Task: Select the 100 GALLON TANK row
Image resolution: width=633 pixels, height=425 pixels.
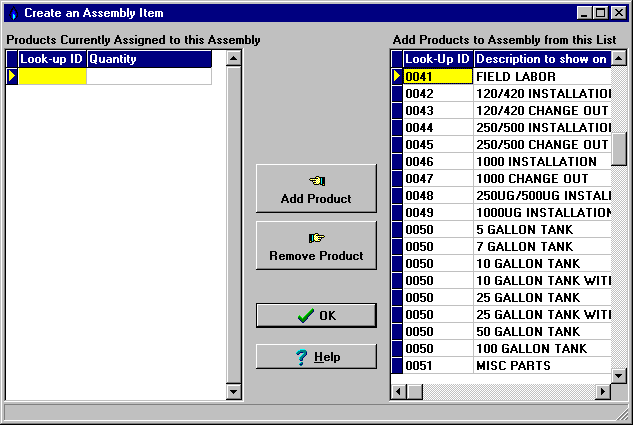Action: 541,349
